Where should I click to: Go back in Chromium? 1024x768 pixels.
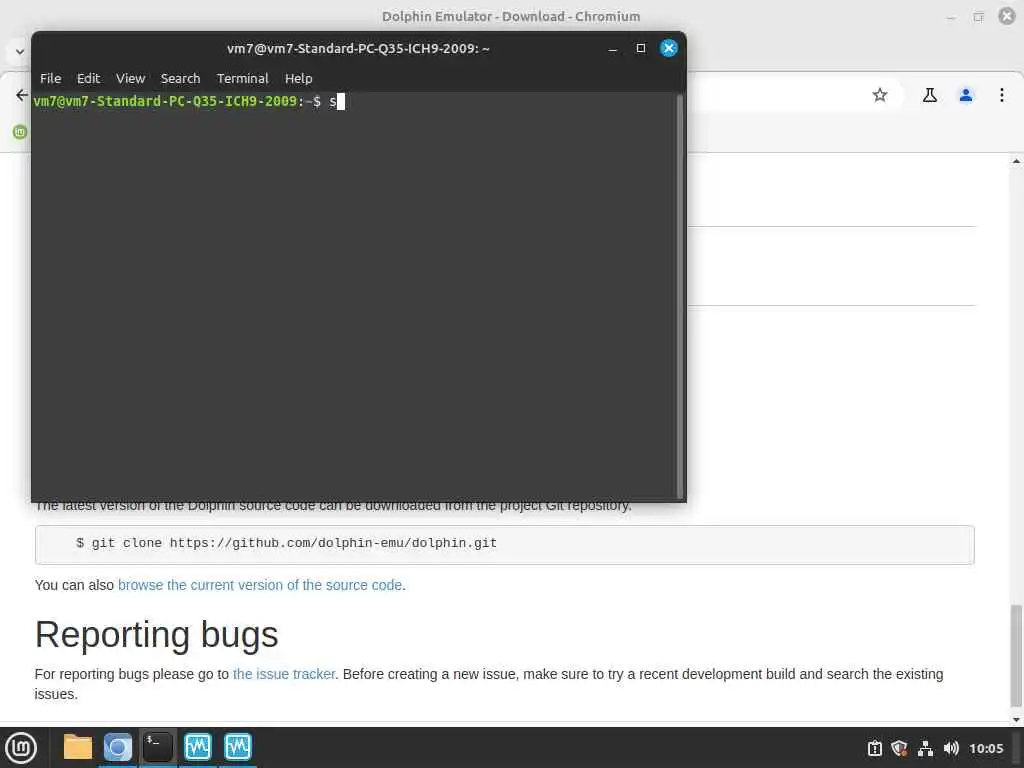(22, 95)
